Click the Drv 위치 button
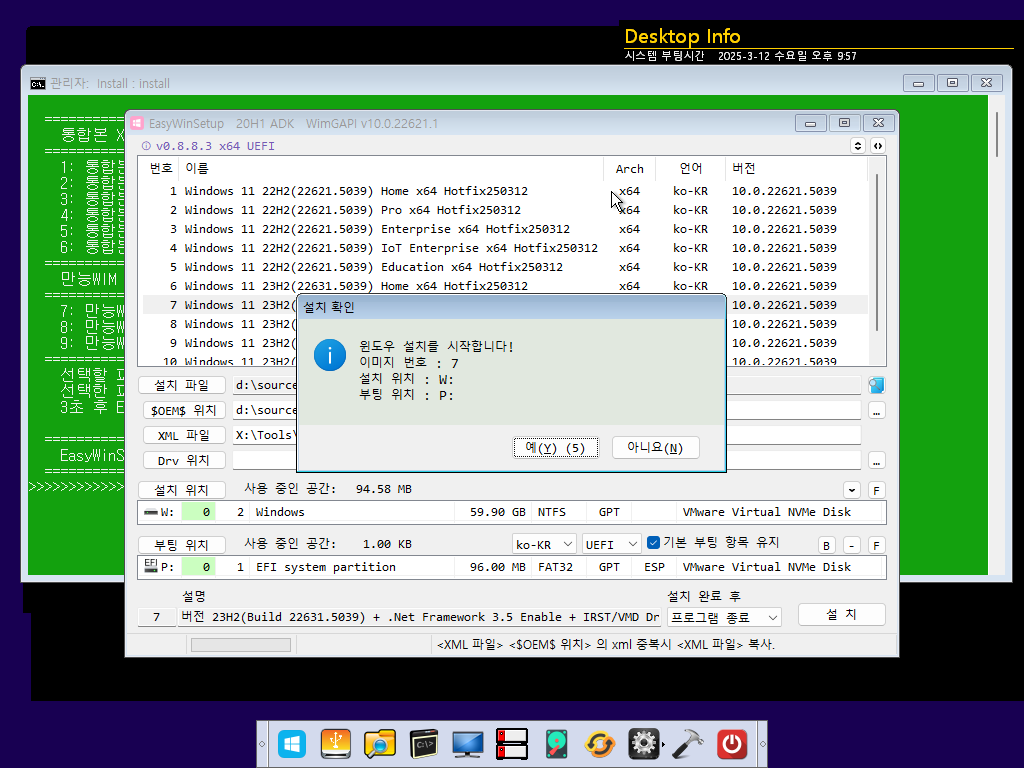Screen dimensions: 1024x768 (x=184, y=460)
